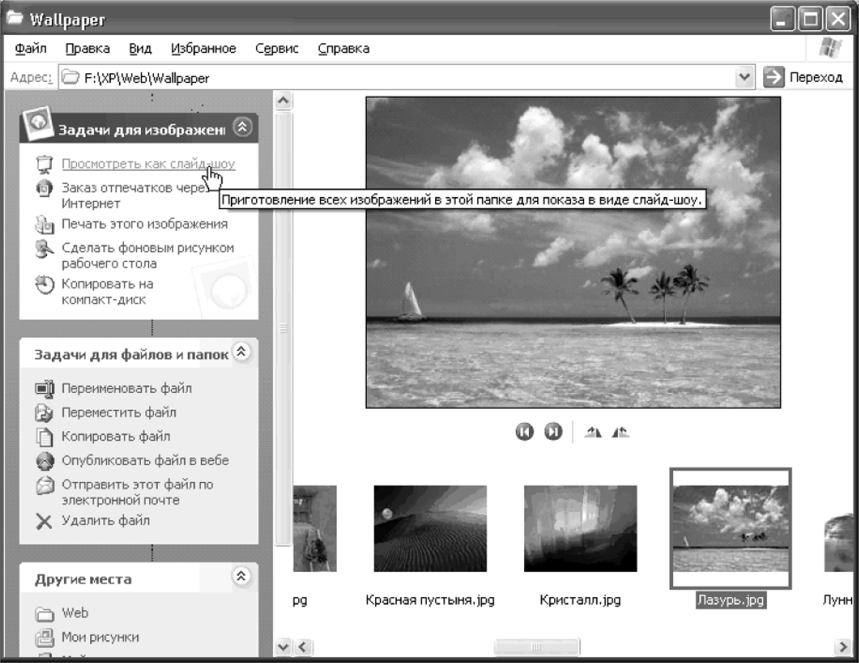Screen dimensions: 859x663
Task: Click the e-mail envelope icon
Action: [44, 485]
